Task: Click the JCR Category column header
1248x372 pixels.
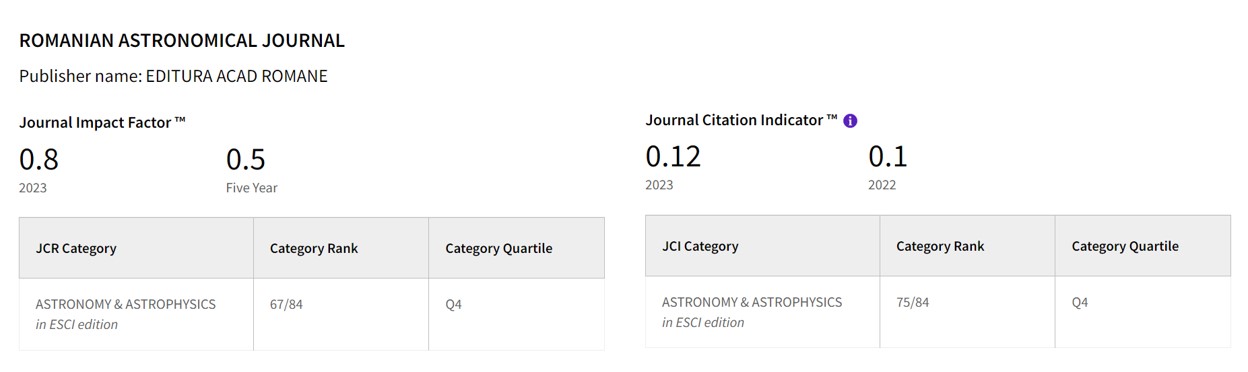Action: (76, 248)
